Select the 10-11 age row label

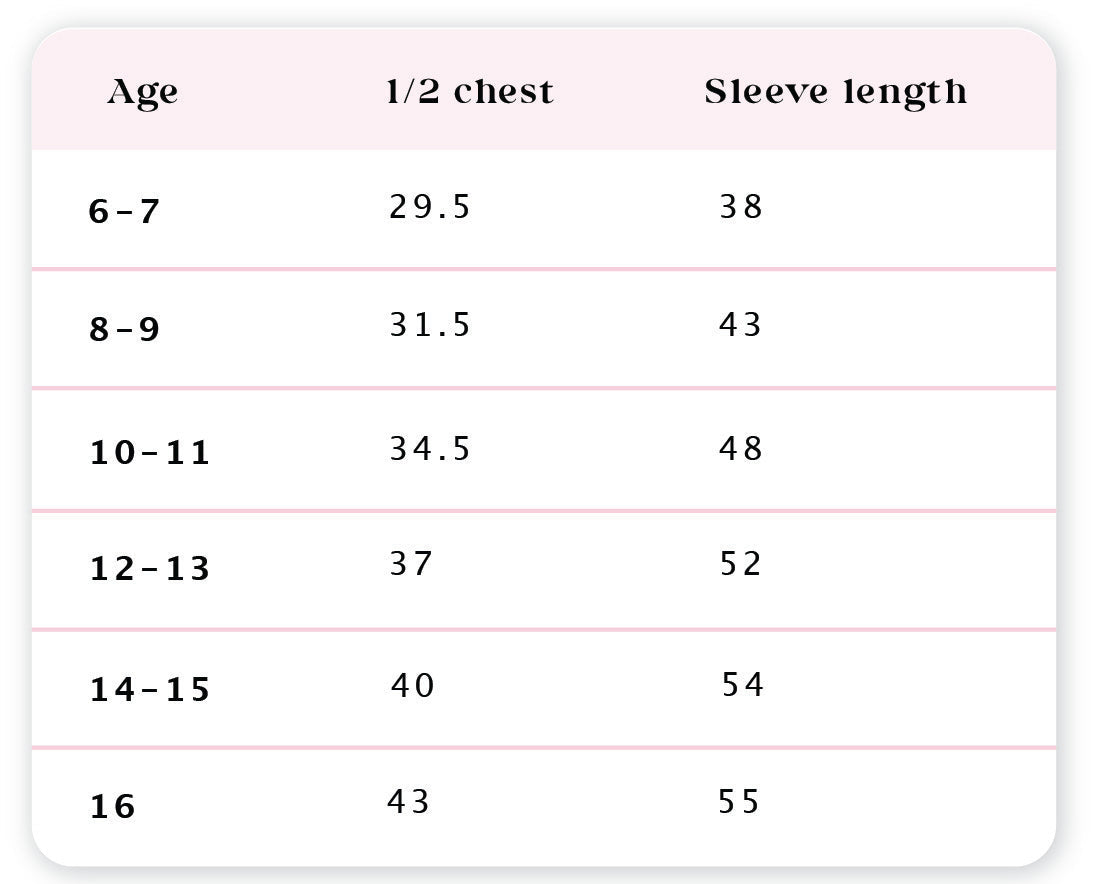pos(150,453)
